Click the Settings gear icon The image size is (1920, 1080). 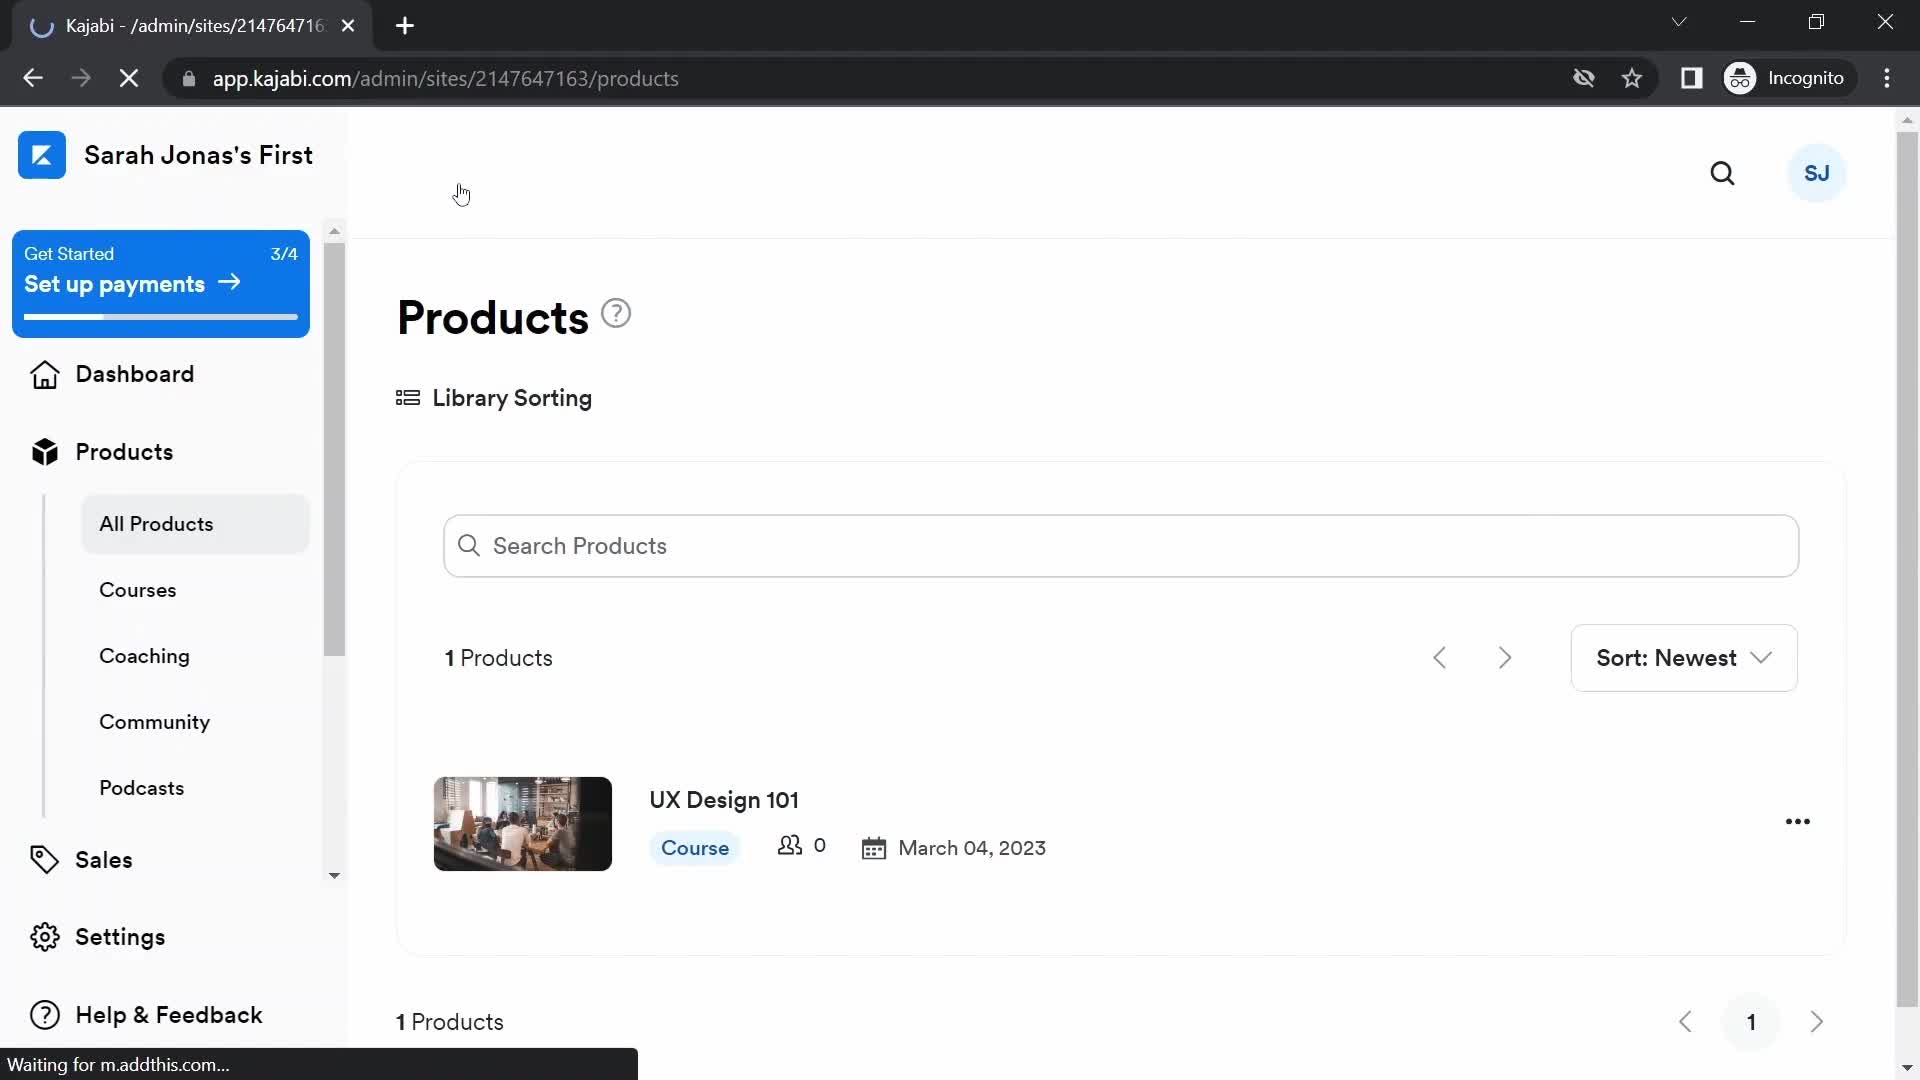point(44,937)
